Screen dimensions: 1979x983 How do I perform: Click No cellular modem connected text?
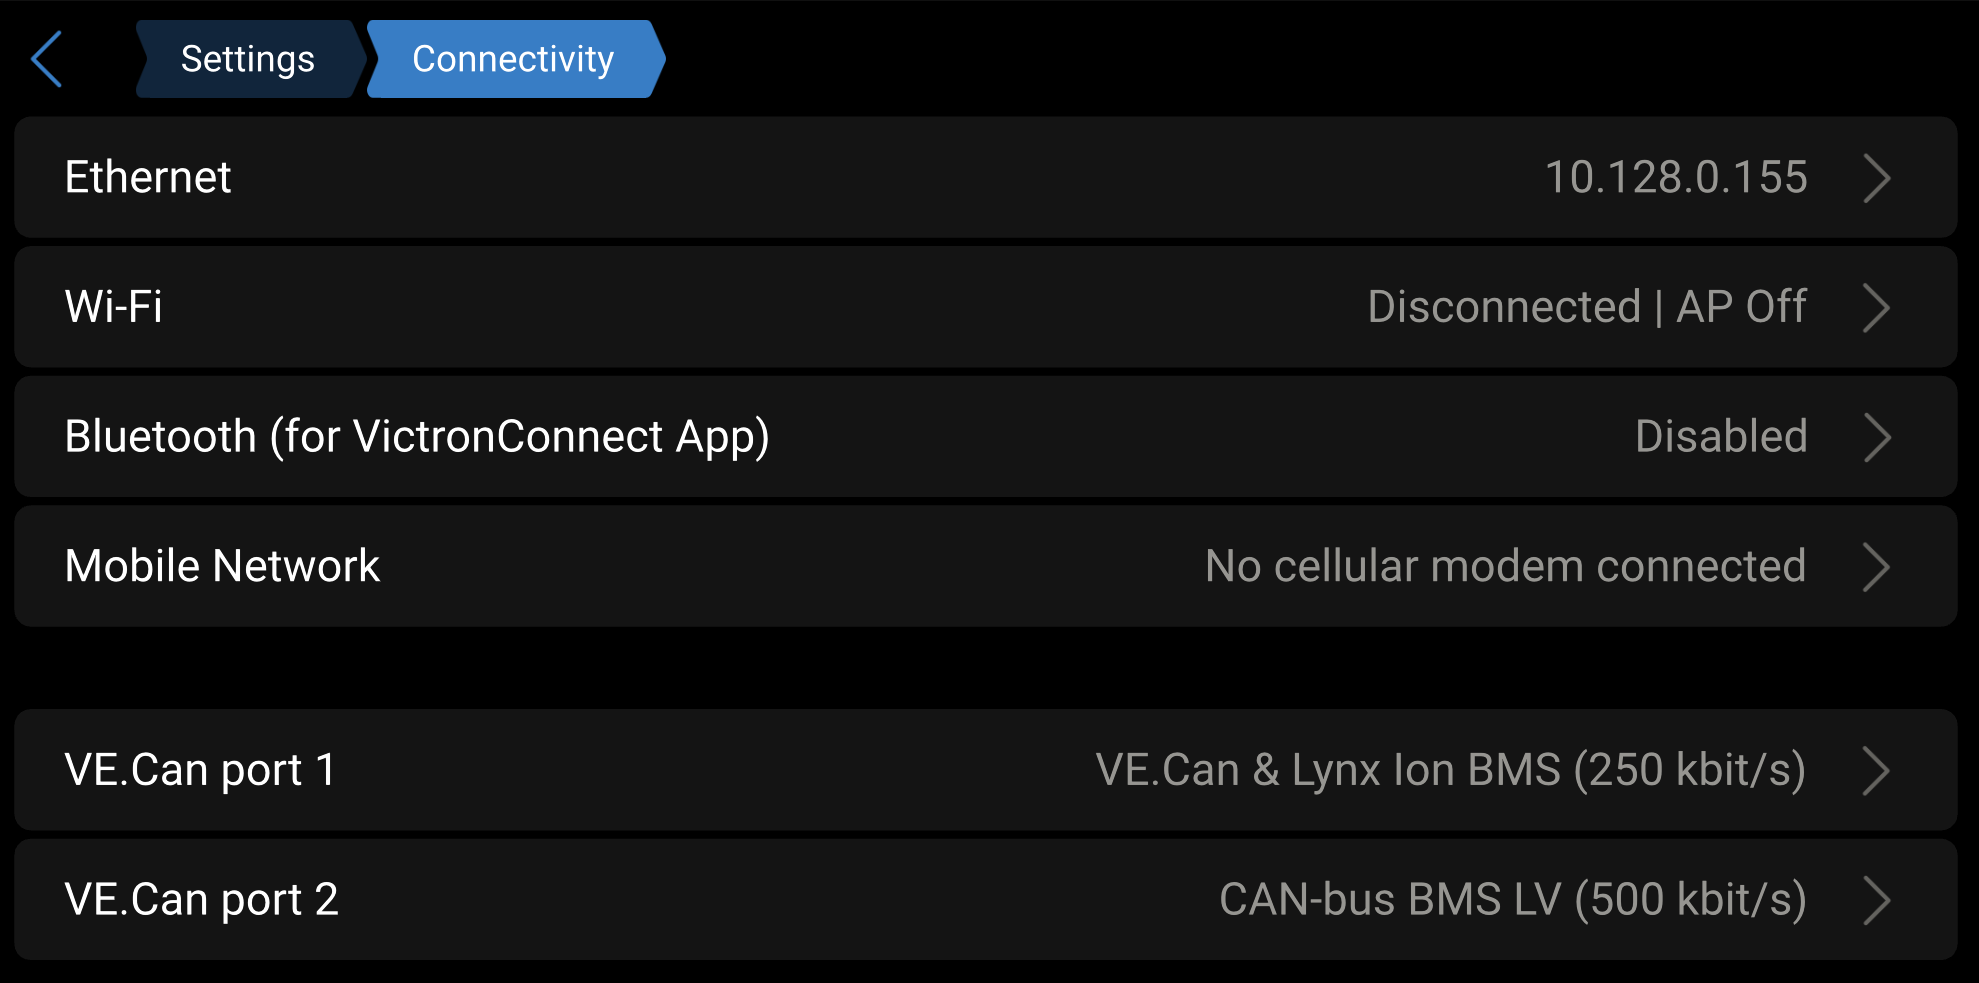[x=1505, y=566]
